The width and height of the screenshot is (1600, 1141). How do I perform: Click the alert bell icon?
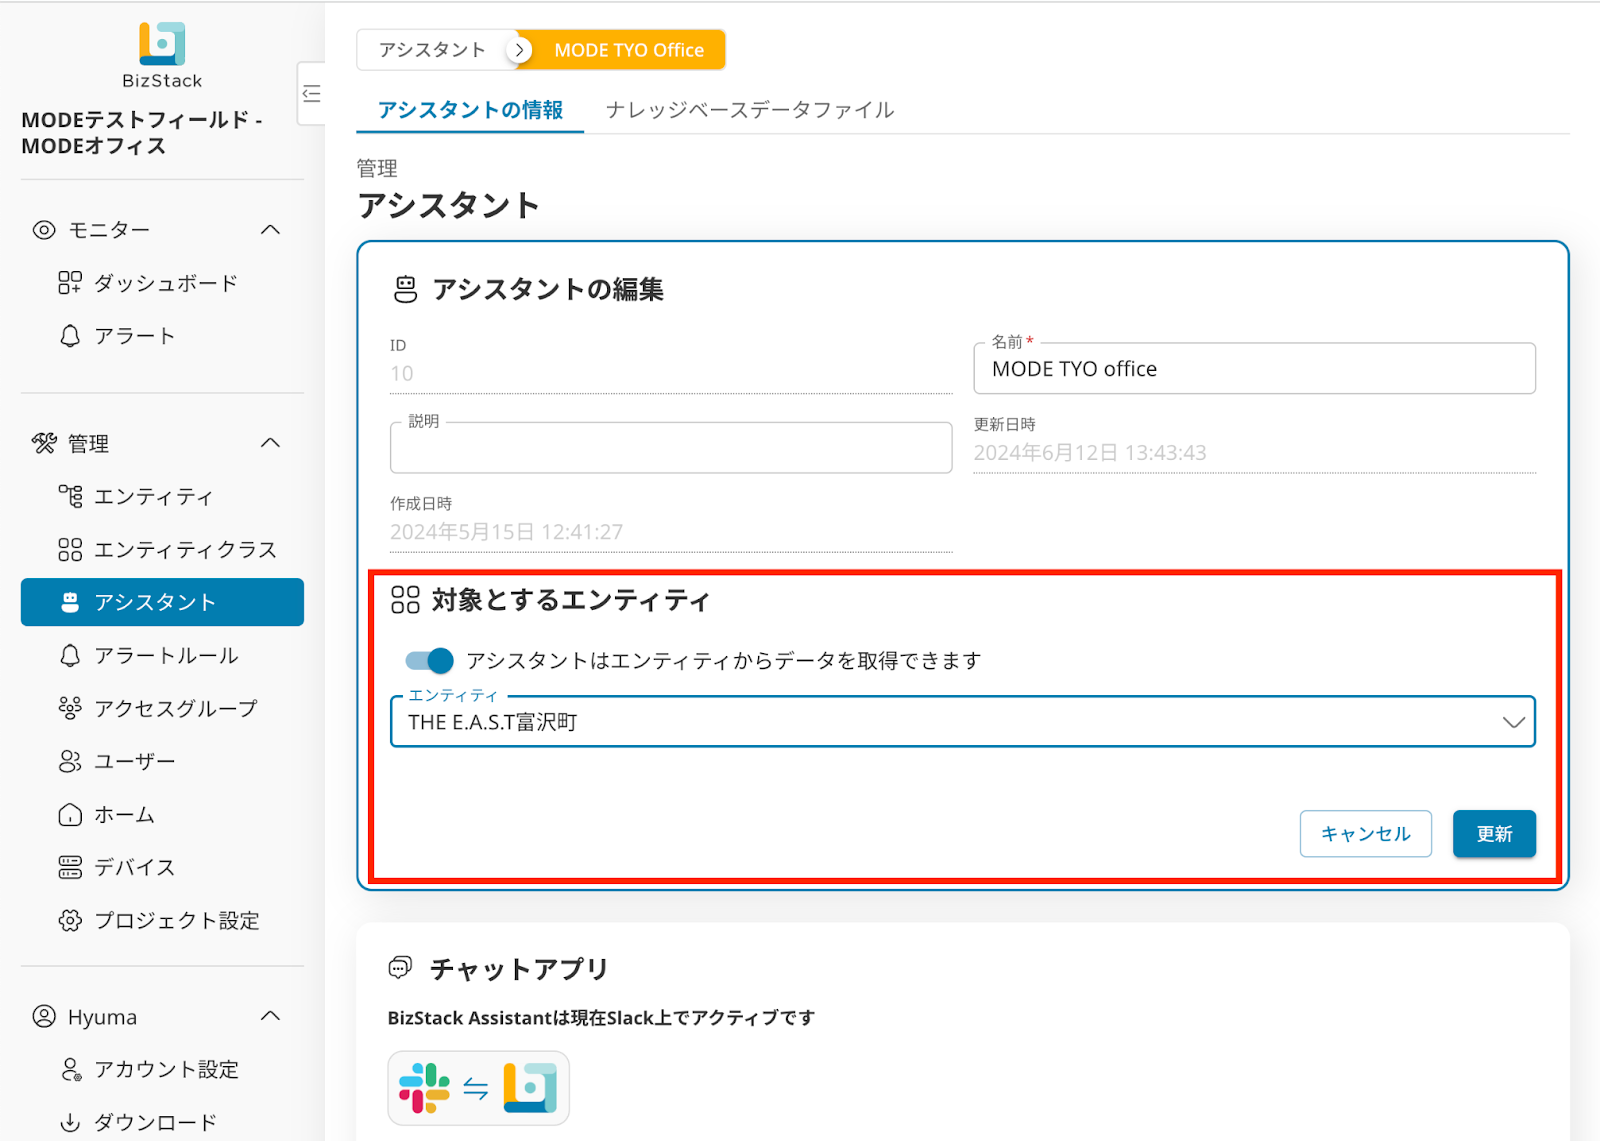point(69,336)
